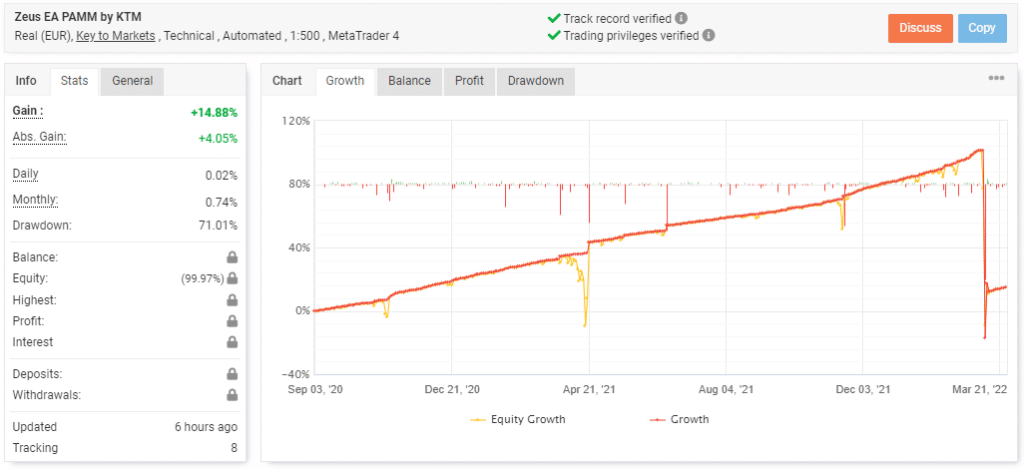
Task: Click the lock icon next to Highest
Action: click(232, 300)
